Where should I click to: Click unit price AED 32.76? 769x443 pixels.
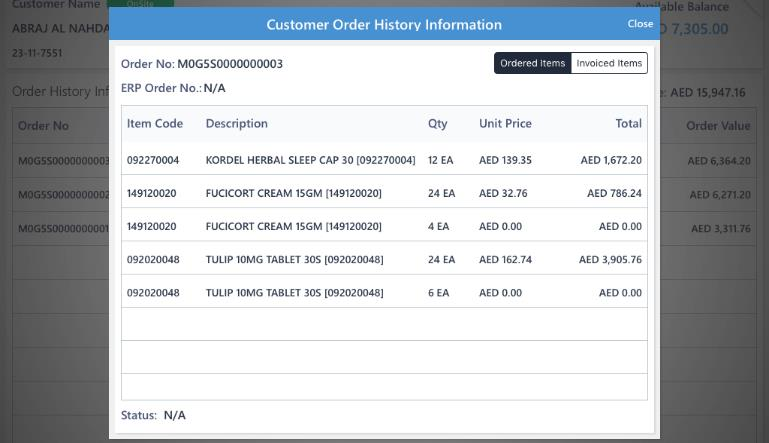[503, 193]
